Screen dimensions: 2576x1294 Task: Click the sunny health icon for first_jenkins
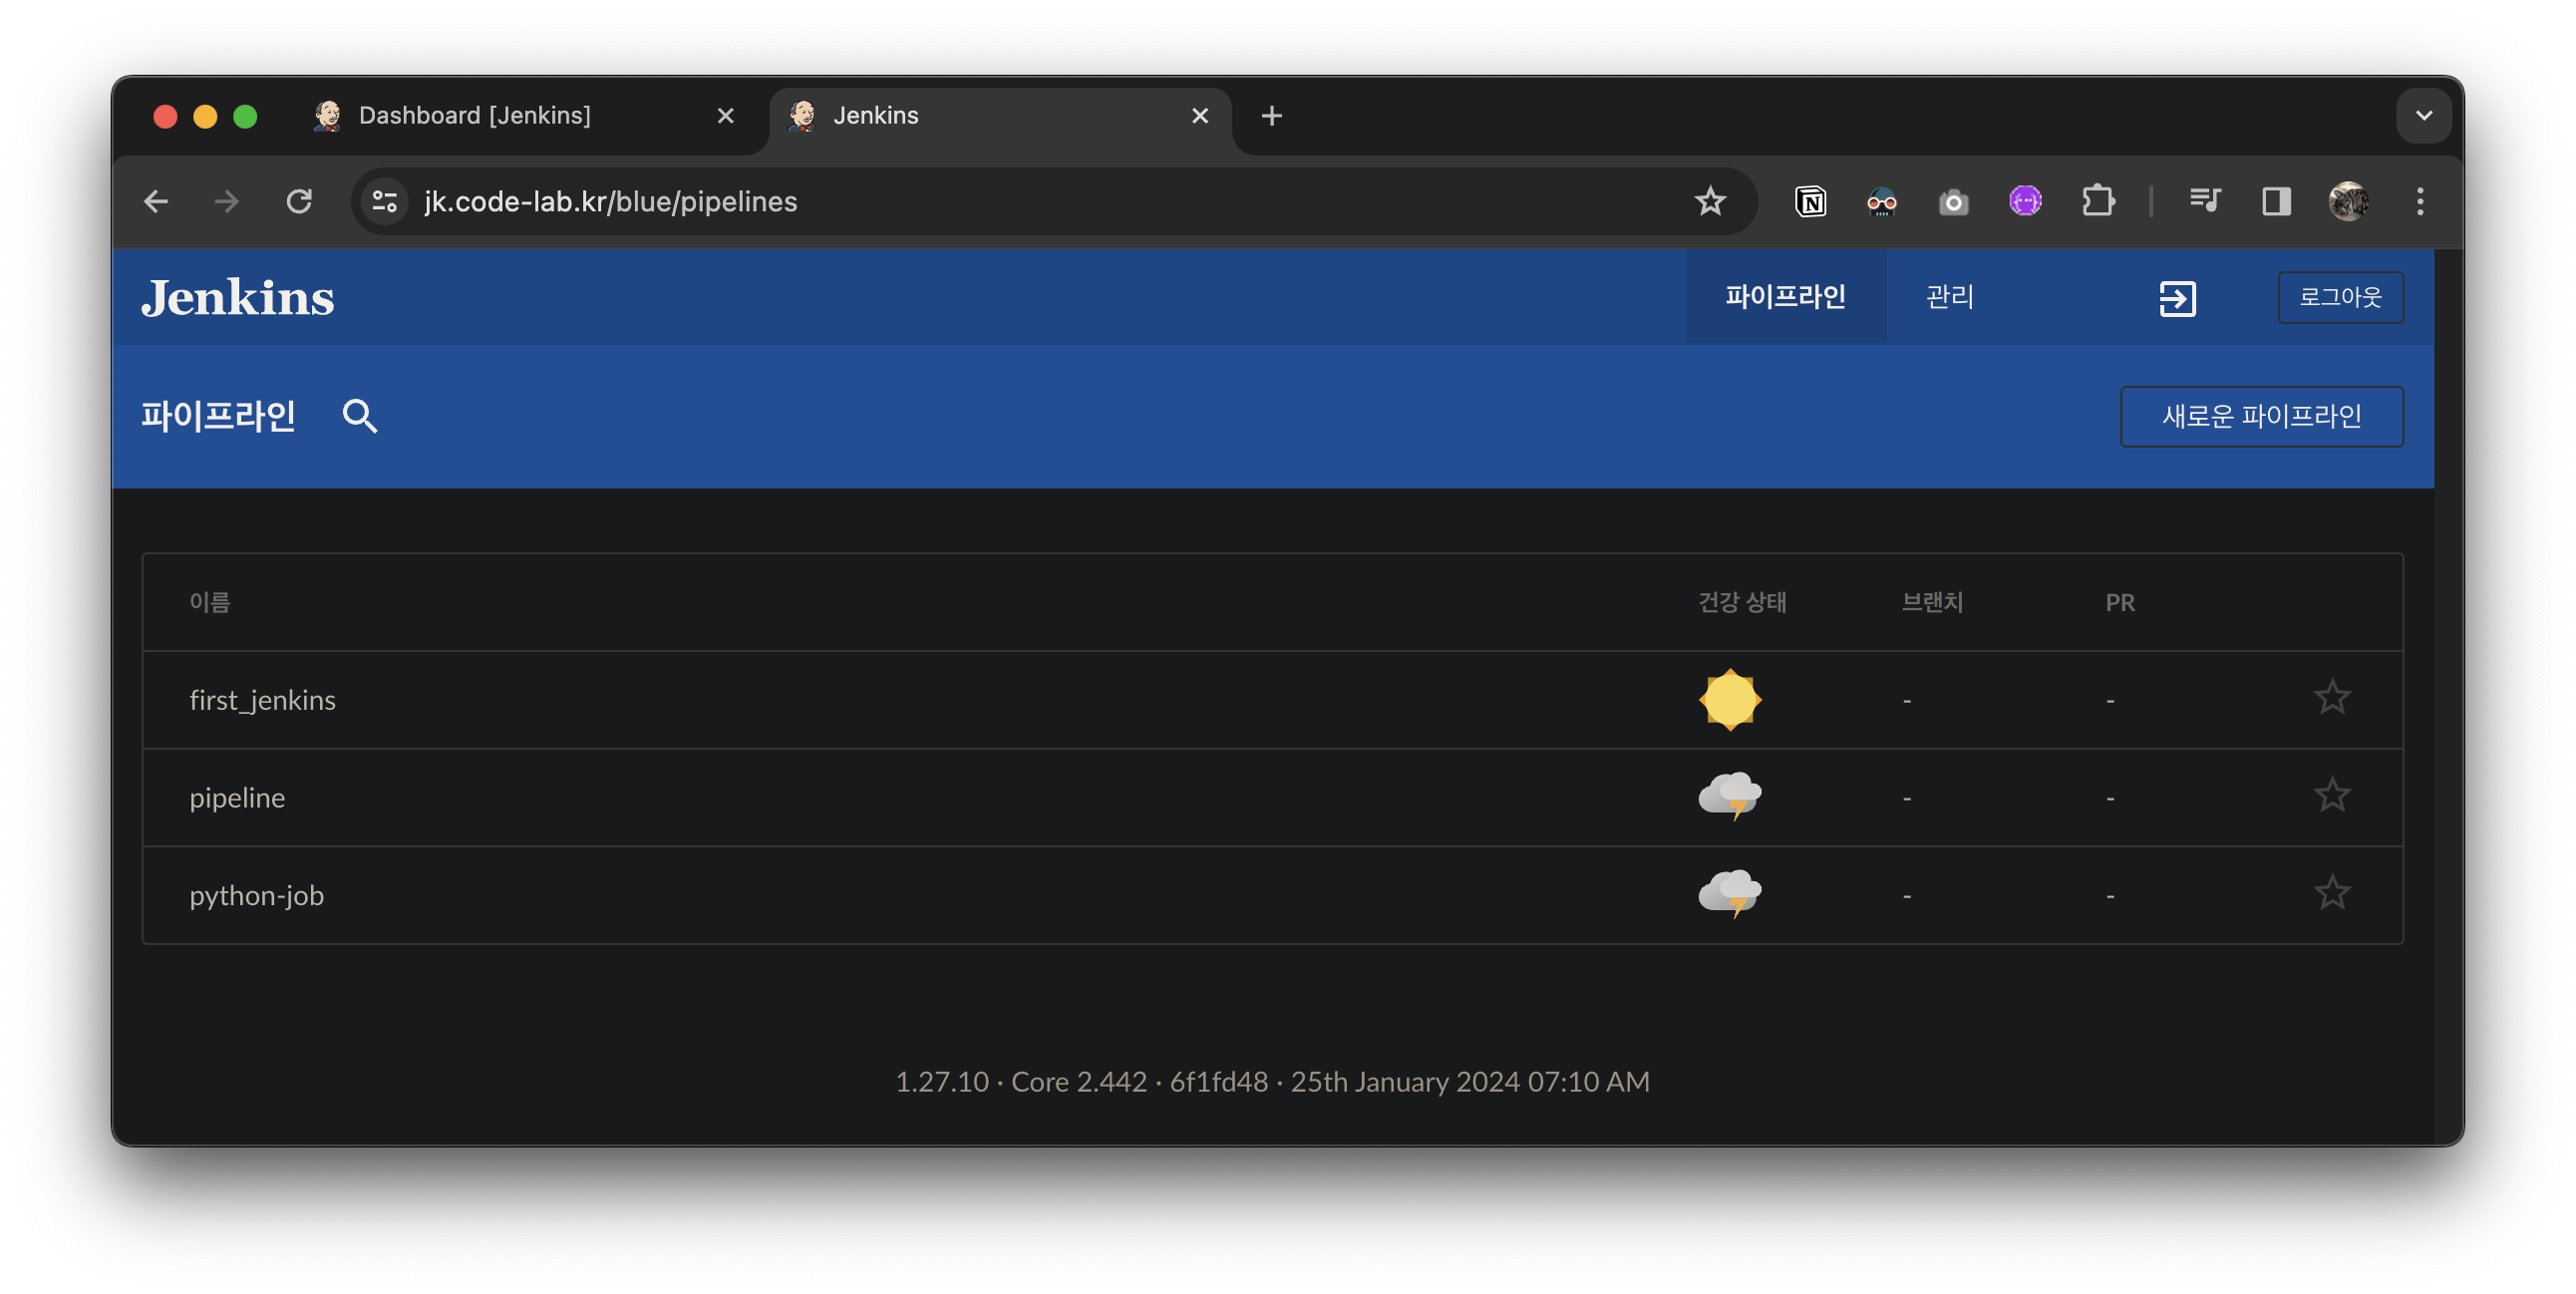point(1730,700)
